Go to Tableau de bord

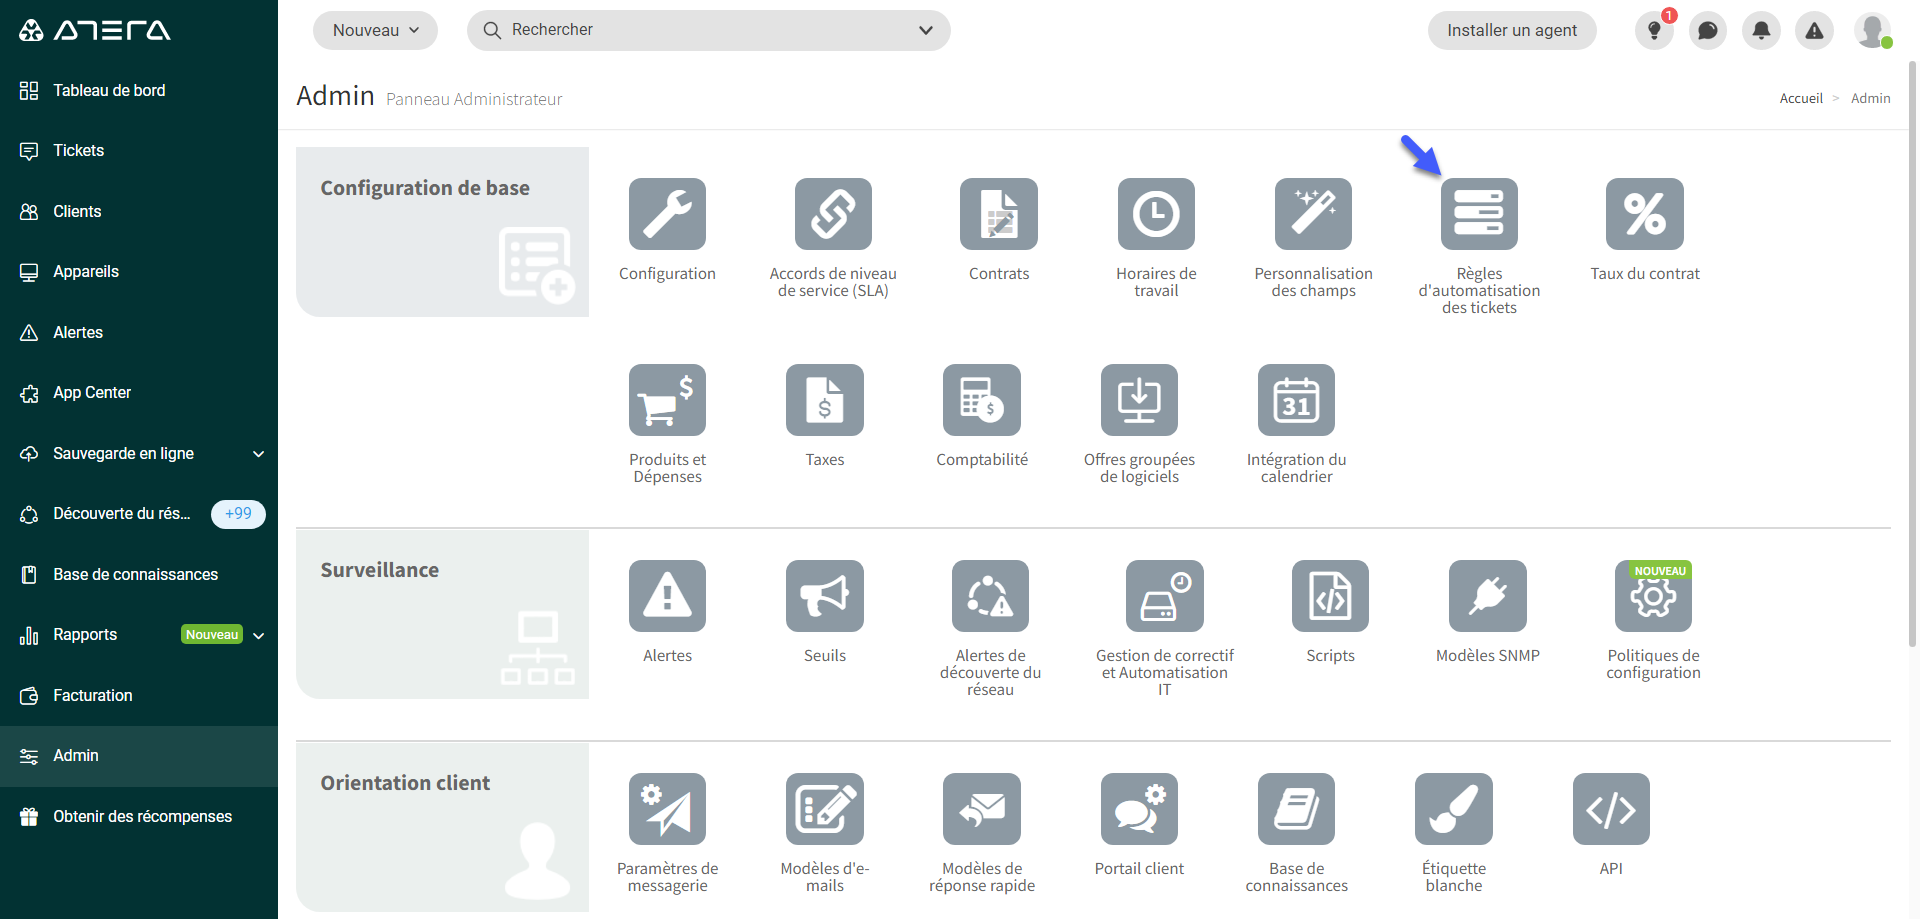tap(139, 90)
